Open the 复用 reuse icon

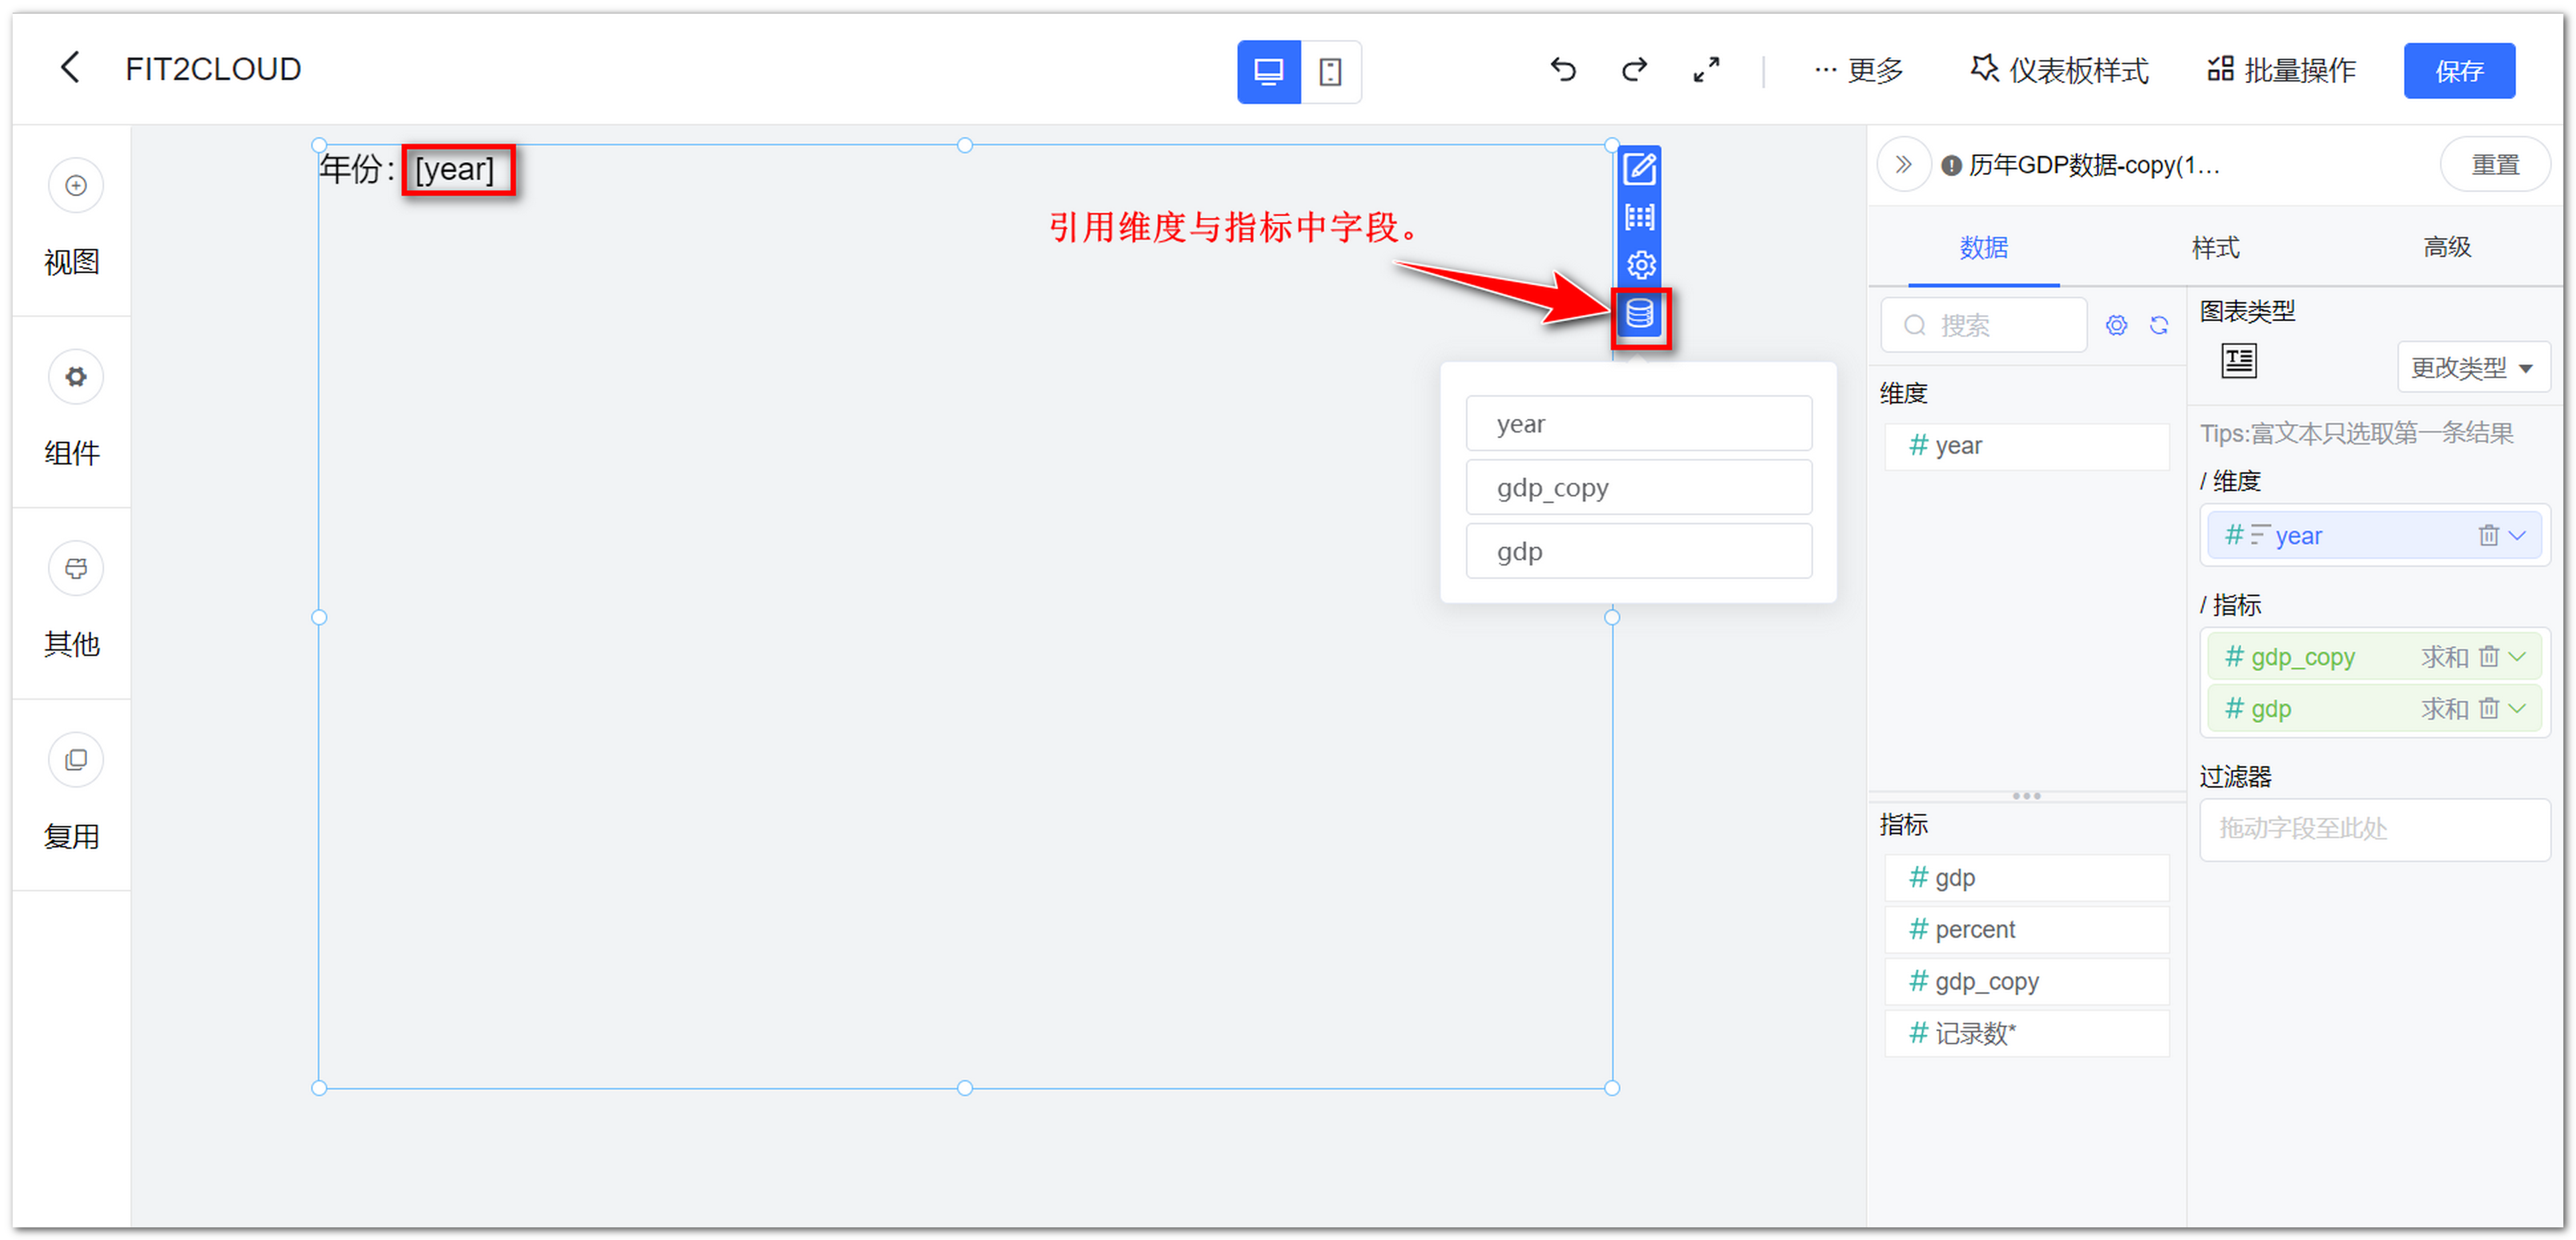pos(76,760)
